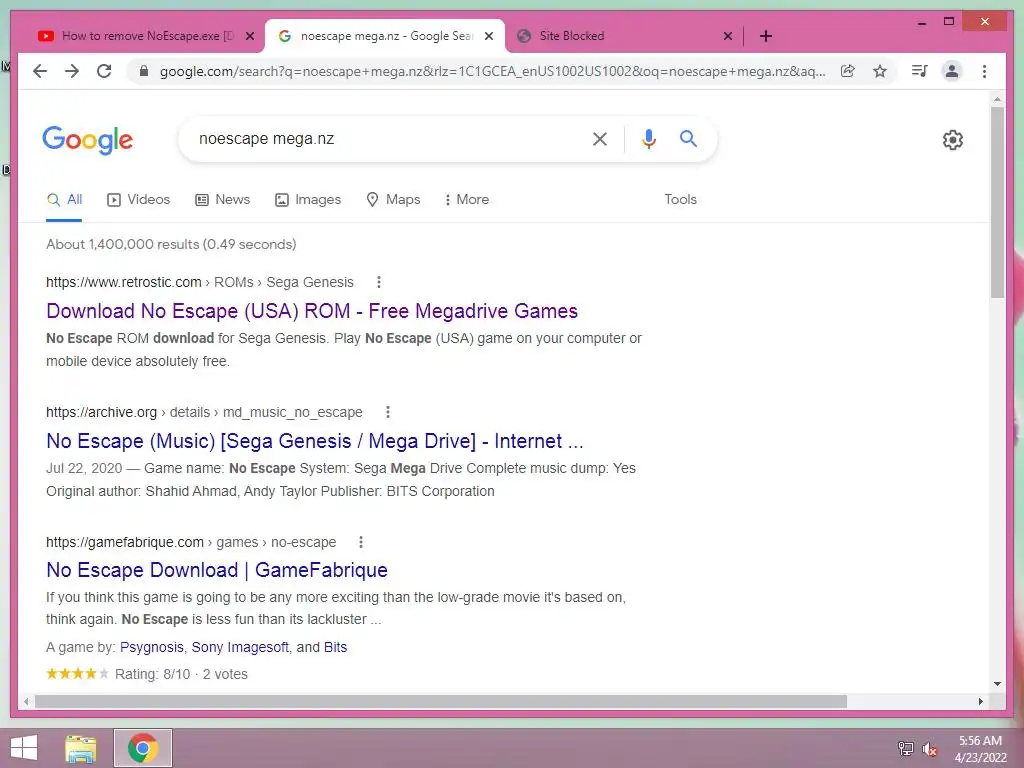Open the Windows Start menu
This screenshot has width=1024, height=768.
[x=24, y=748]
